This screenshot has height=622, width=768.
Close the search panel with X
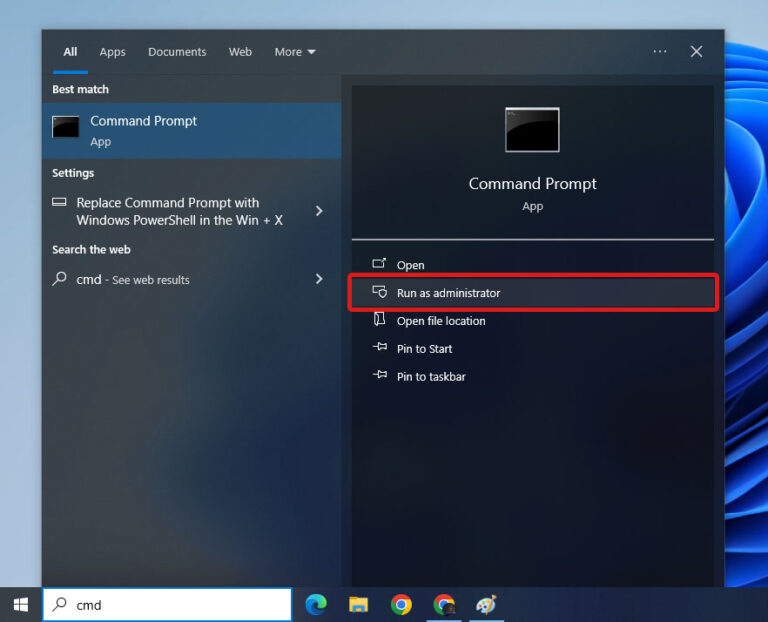[x=696, y=52]
